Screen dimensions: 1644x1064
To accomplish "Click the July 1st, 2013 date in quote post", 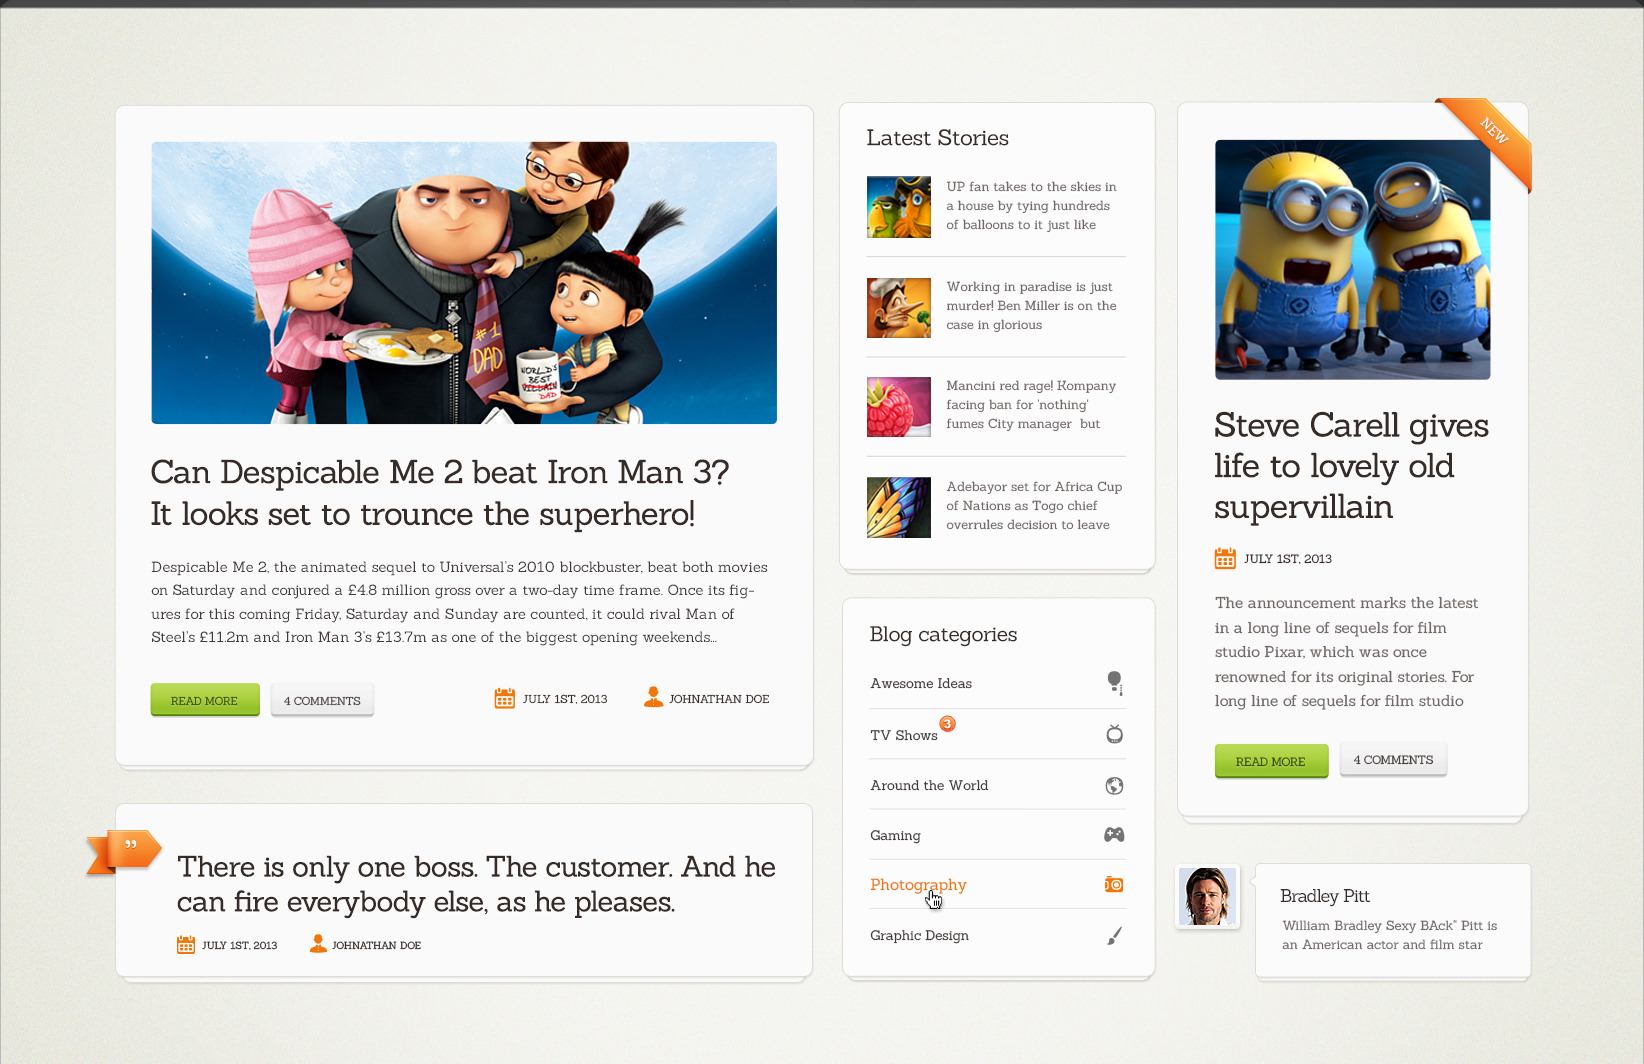I will [x=239, y=945].
